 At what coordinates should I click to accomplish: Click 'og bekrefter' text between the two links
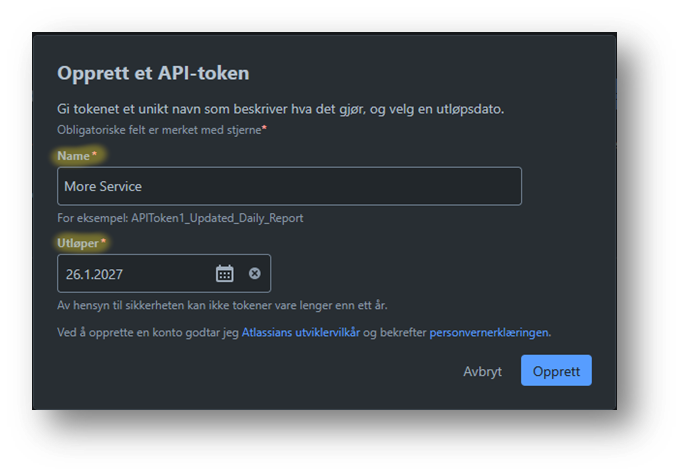click(395, 332)
